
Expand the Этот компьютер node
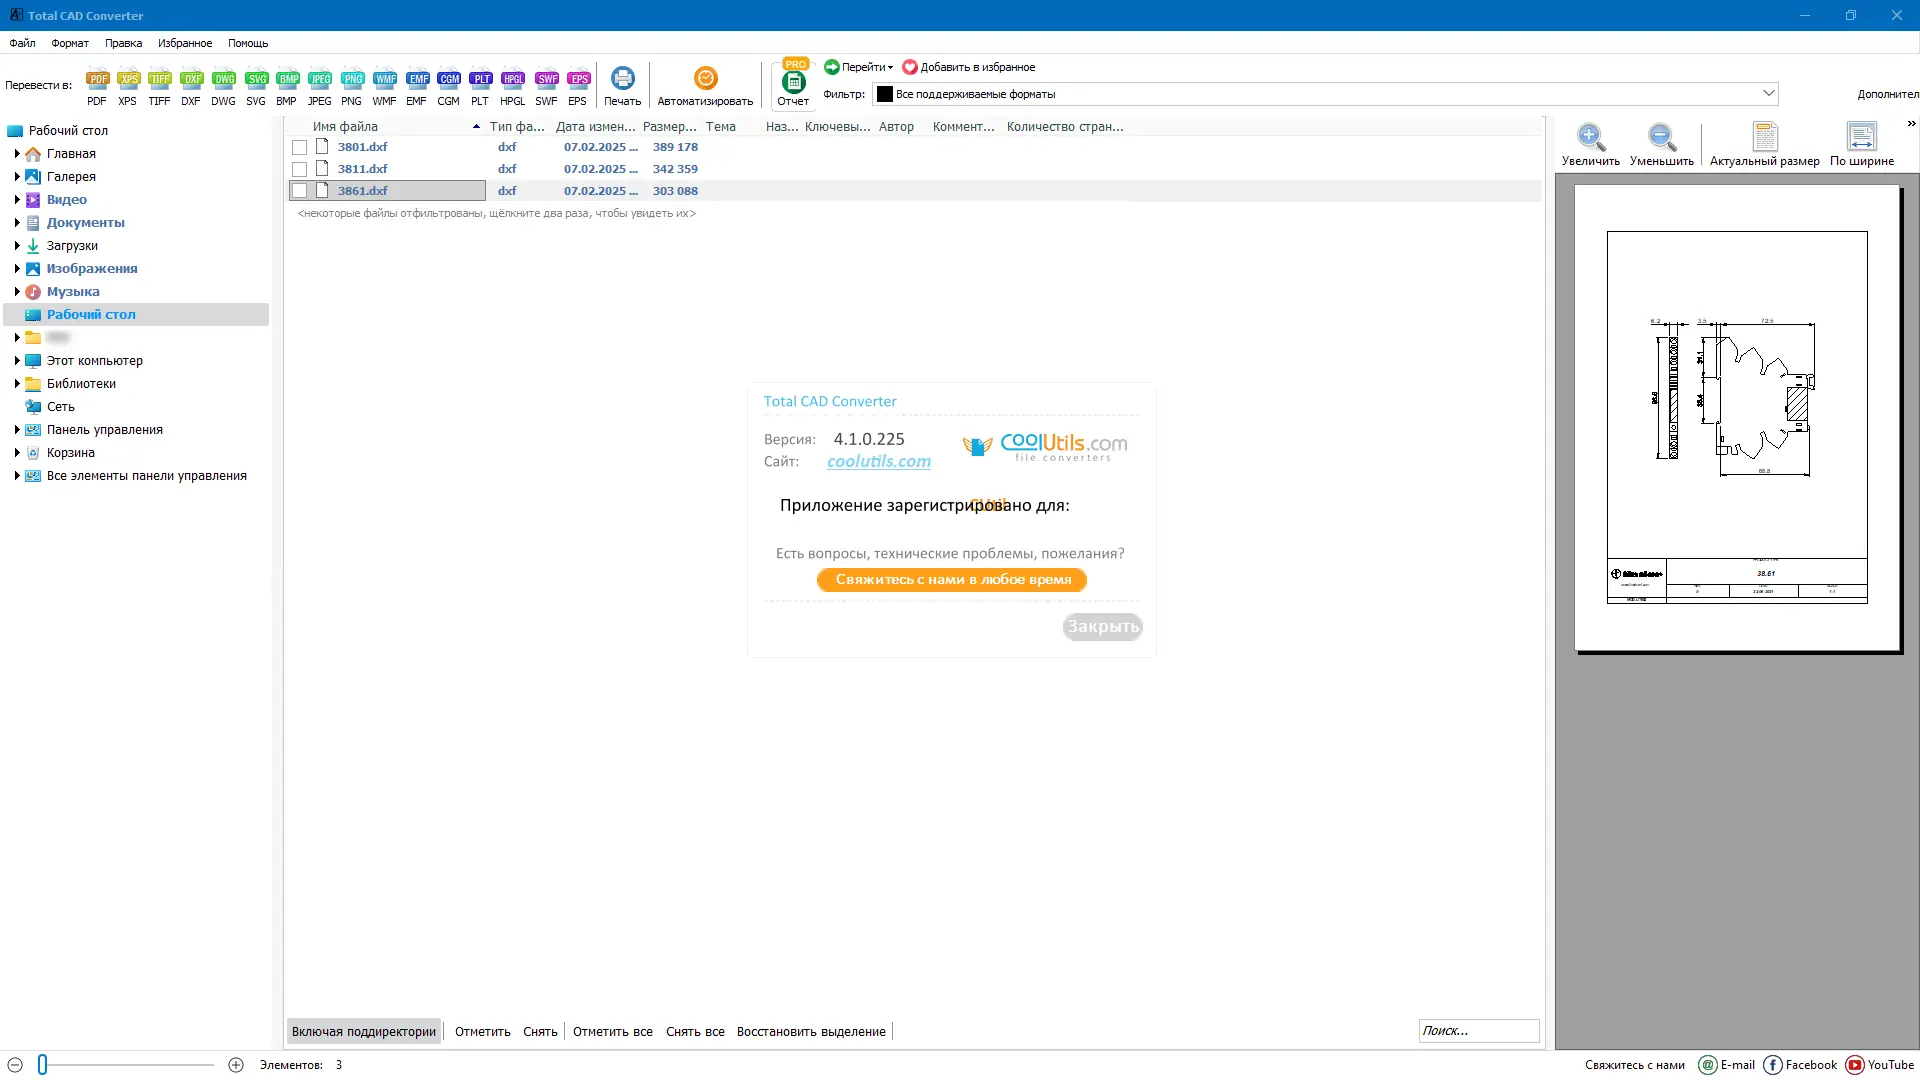[x=17, y=360]
